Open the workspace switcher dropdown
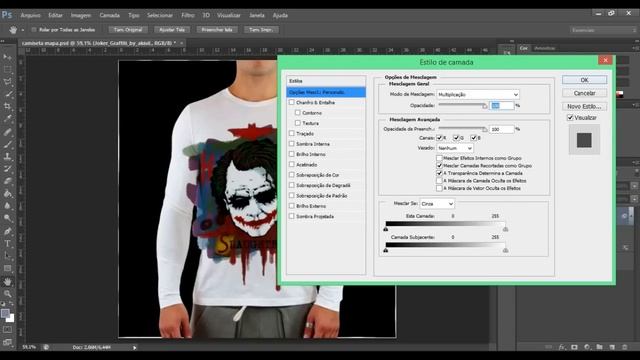 [x=603, y=30]
